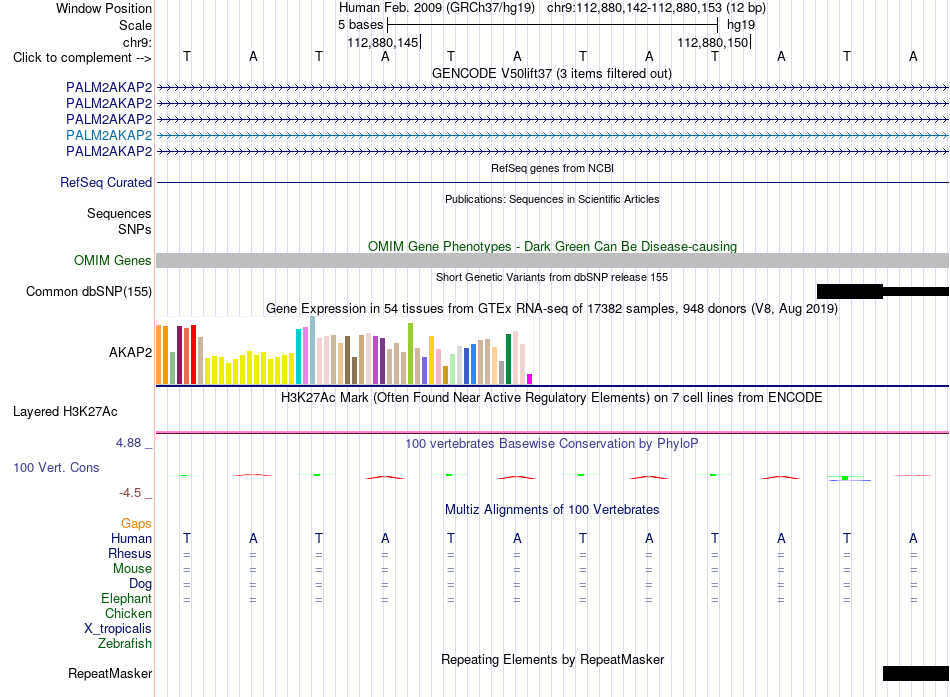Click the 'H3K27Ac Mark' ENCODE track title
950x697 pixels.
[x=552, y=398]
